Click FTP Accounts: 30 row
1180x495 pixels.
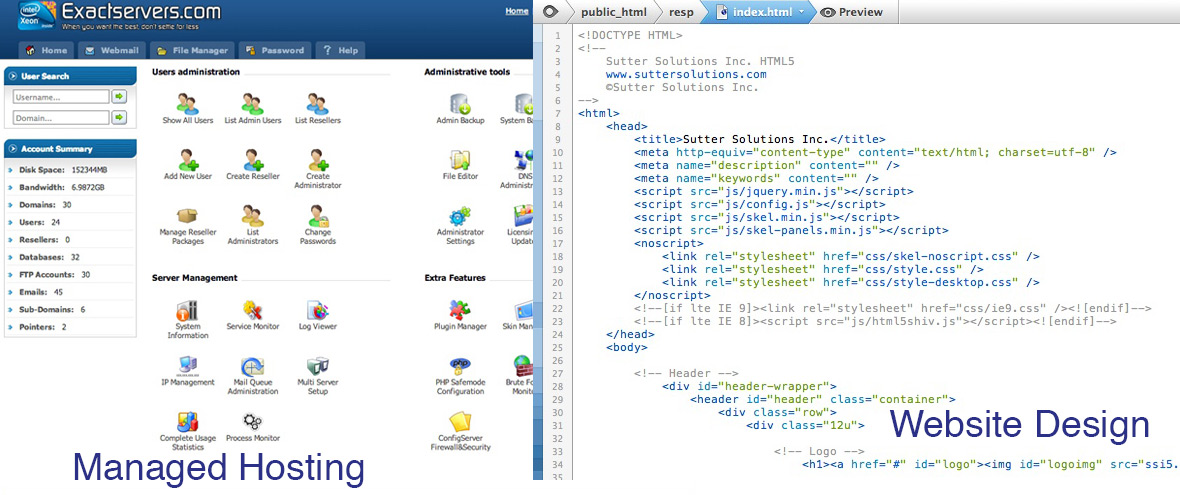(x=70, y=275)
